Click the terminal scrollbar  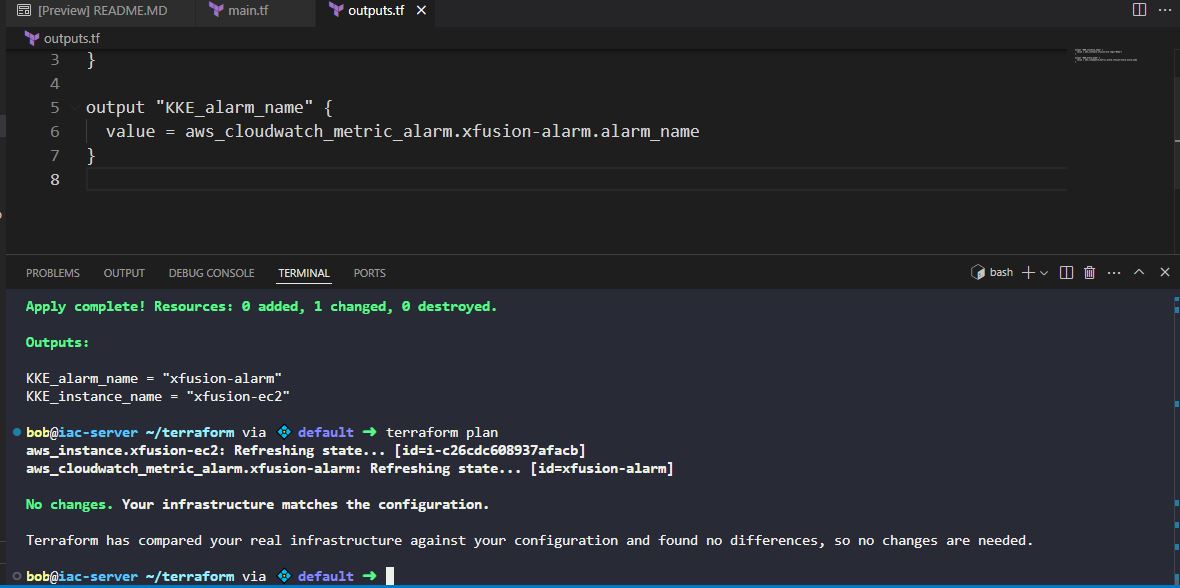click(x=1176, y=437)
